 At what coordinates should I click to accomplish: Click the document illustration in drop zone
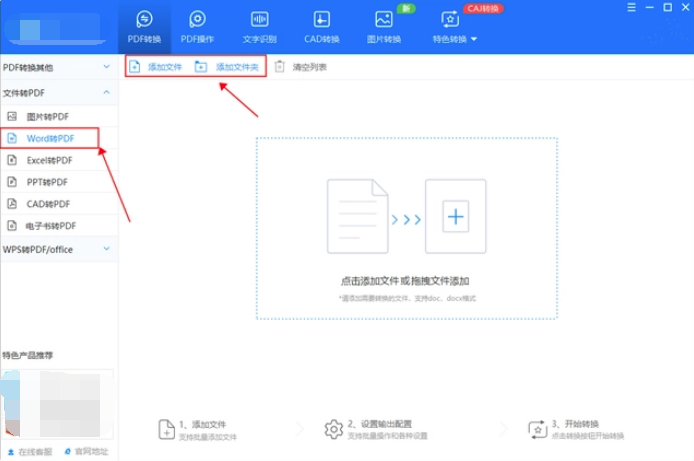tap(358, 216)
